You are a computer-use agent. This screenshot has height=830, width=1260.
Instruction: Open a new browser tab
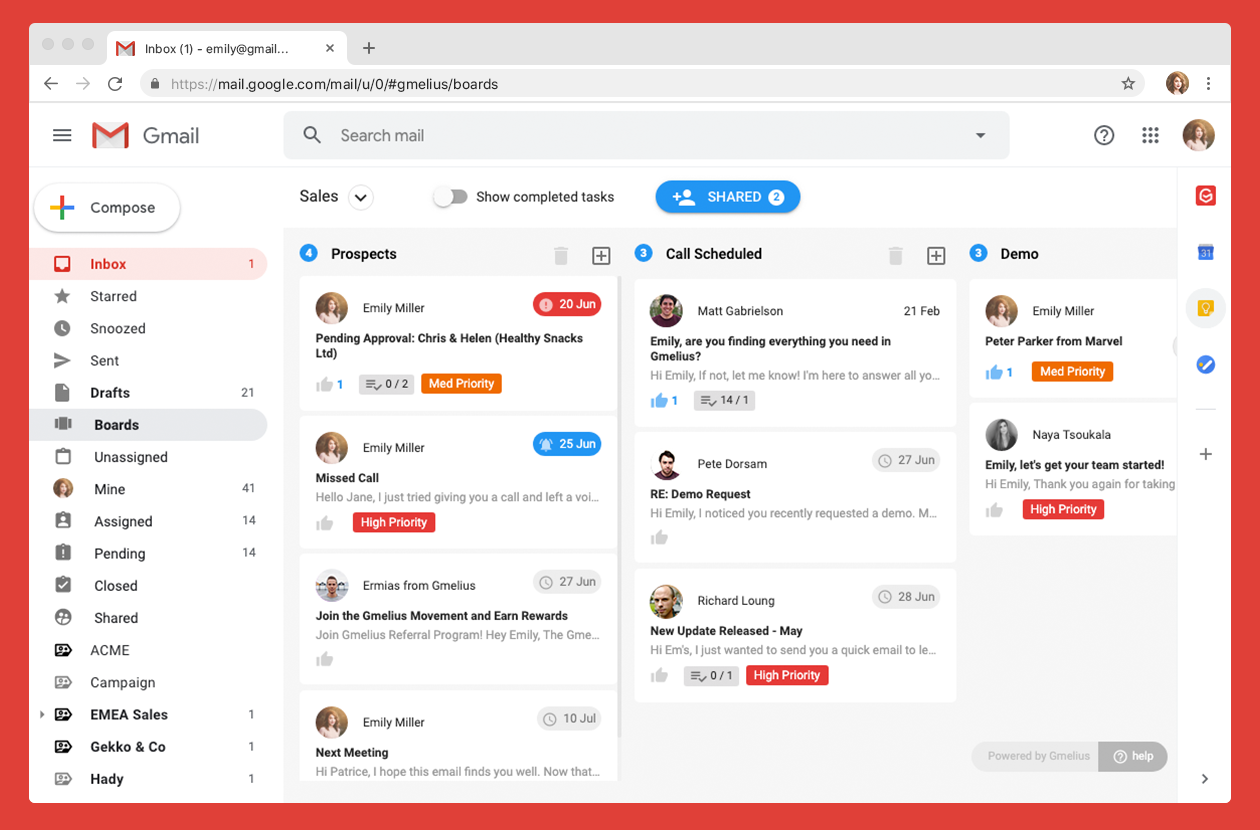pyautogui.click(x=369, y=48)
